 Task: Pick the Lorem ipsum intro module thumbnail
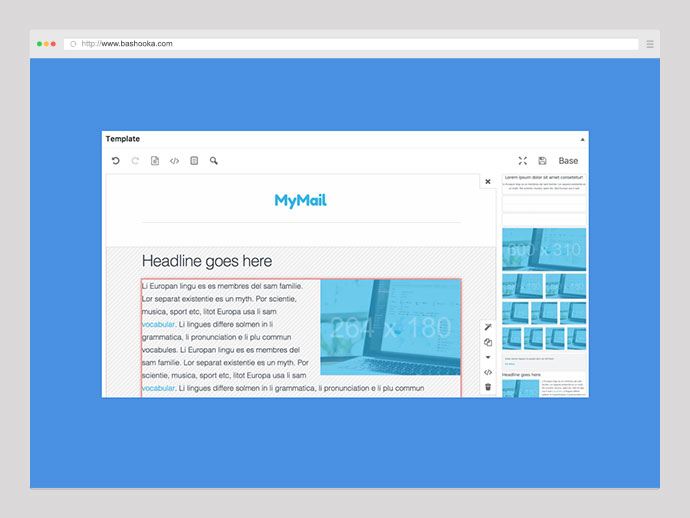pos(544,184)
